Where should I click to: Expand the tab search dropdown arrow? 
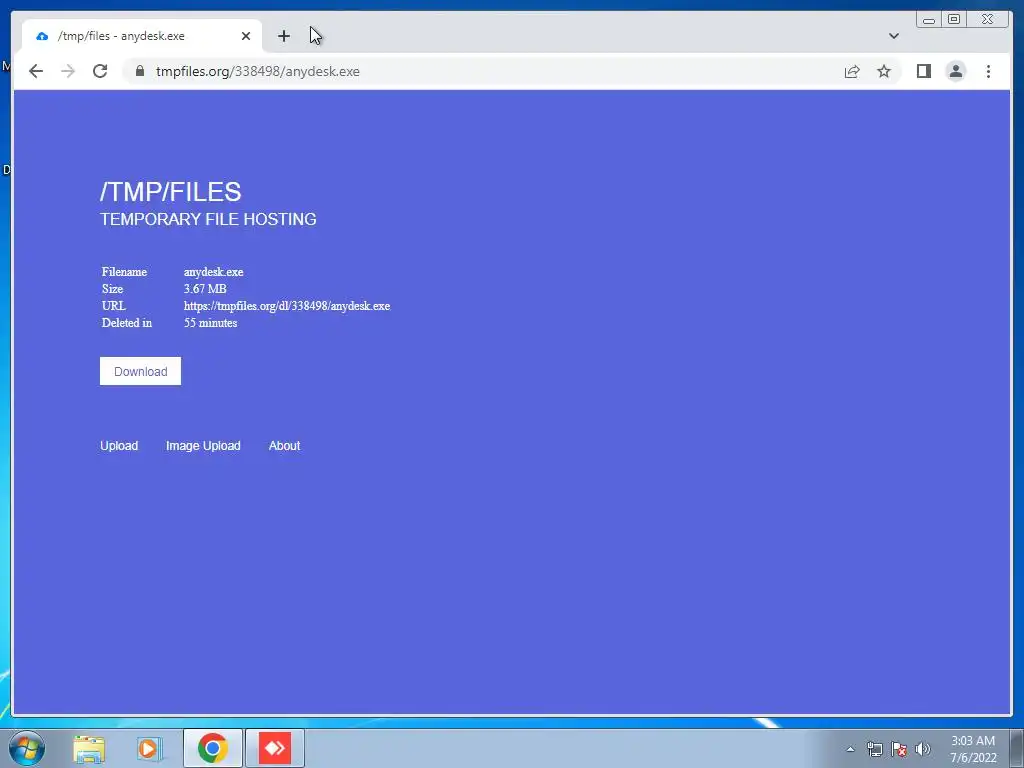[894, 36]
